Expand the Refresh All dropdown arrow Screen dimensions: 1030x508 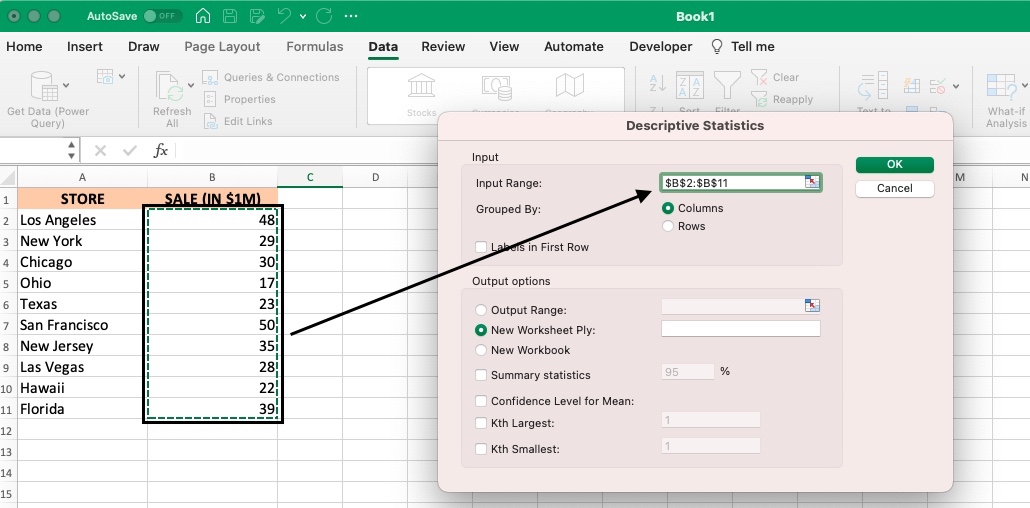191,85
